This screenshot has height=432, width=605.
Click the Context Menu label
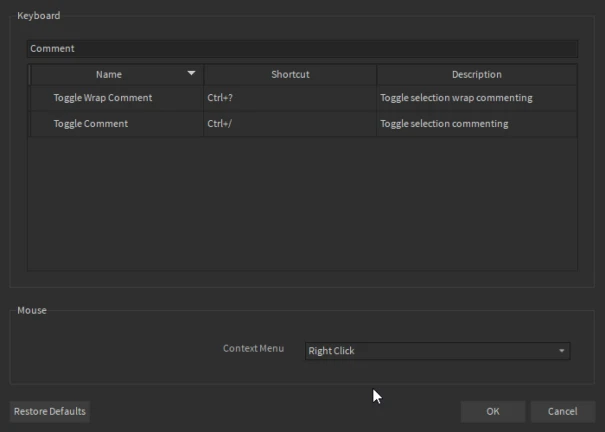click(x=253, y=349)
